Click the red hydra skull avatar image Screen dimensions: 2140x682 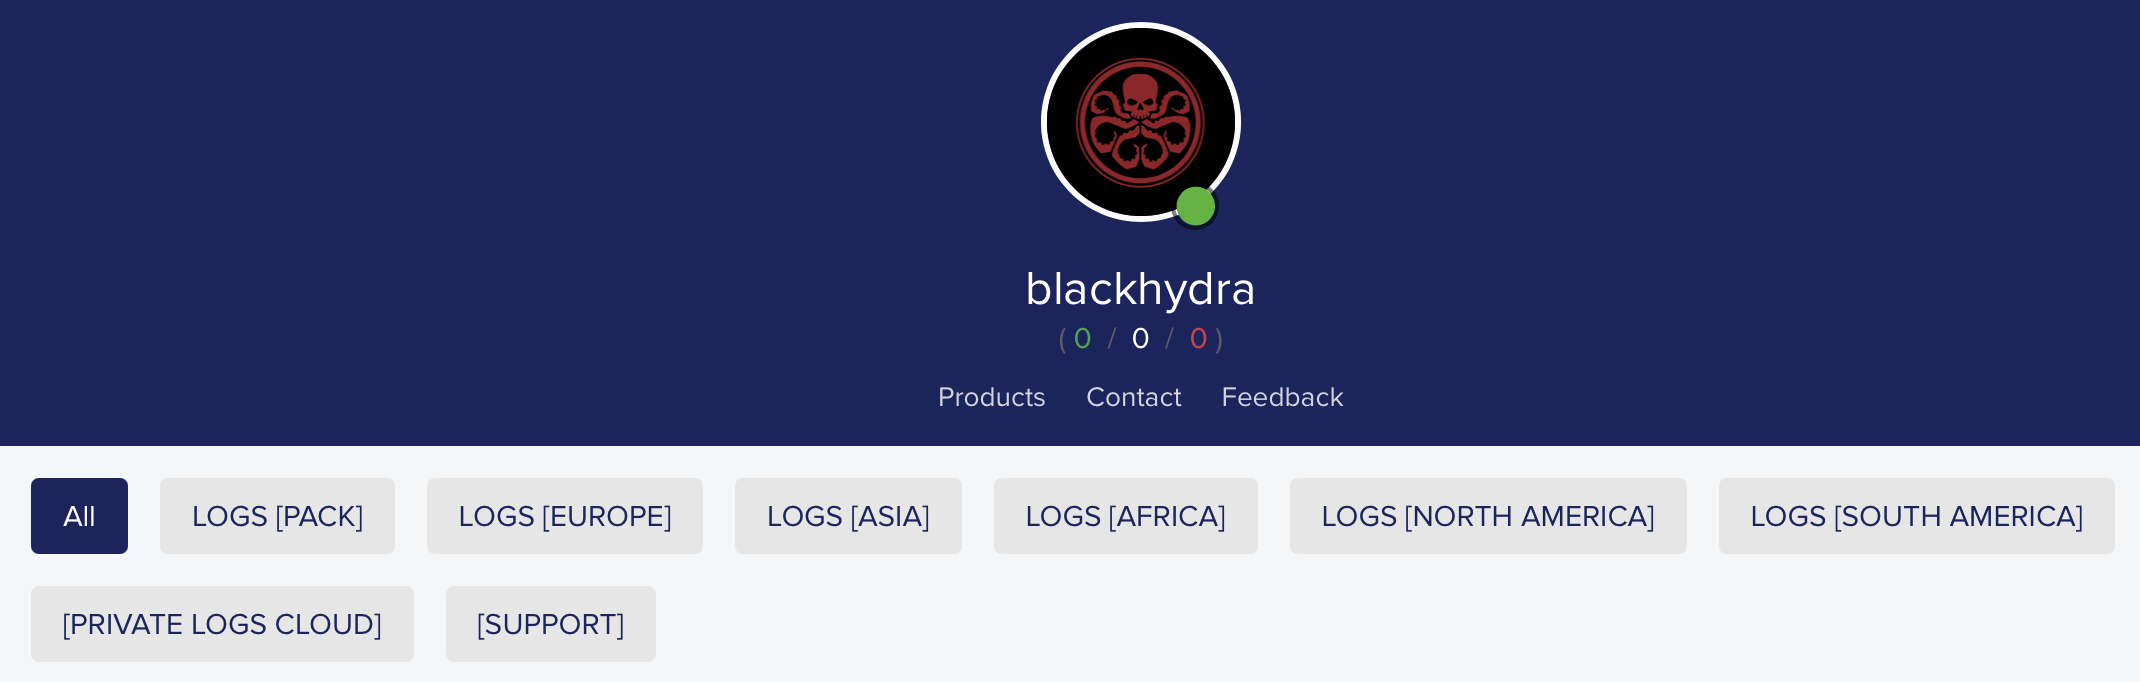1140,122
